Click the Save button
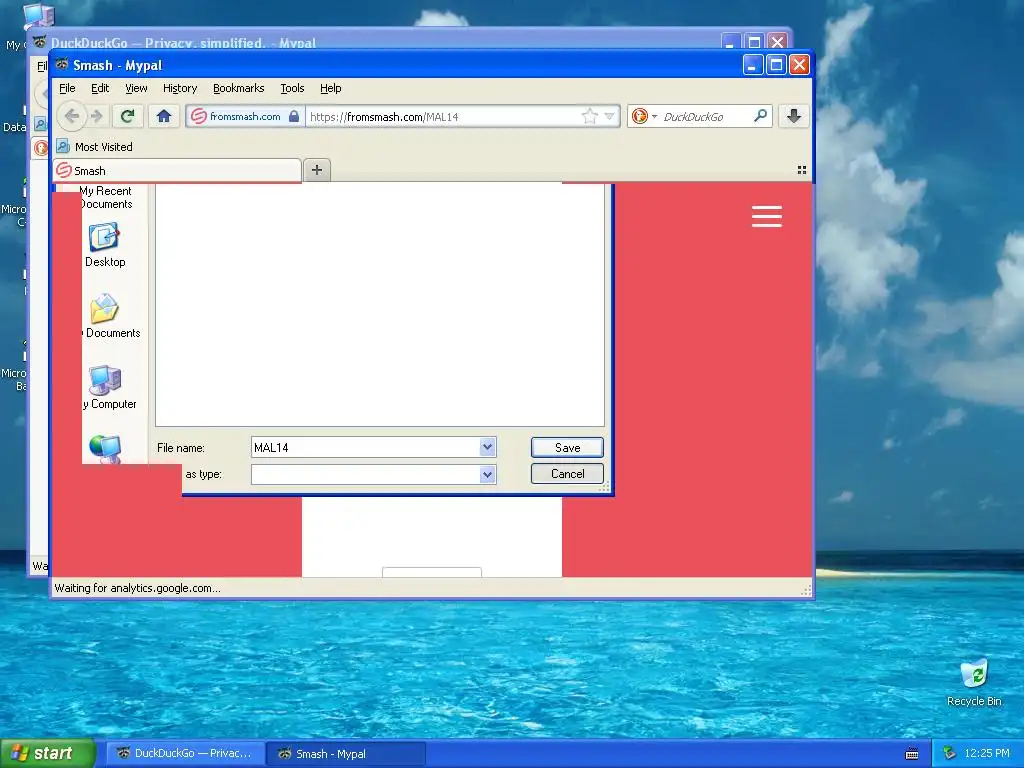Screen dimensions: 1024x768 567,447
